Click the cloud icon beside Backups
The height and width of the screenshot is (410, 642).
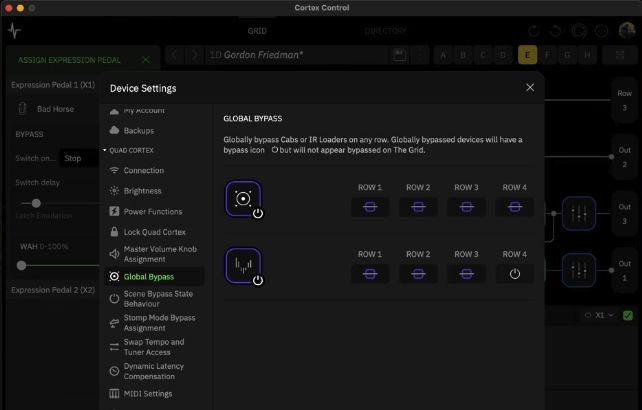pos(114,130)
